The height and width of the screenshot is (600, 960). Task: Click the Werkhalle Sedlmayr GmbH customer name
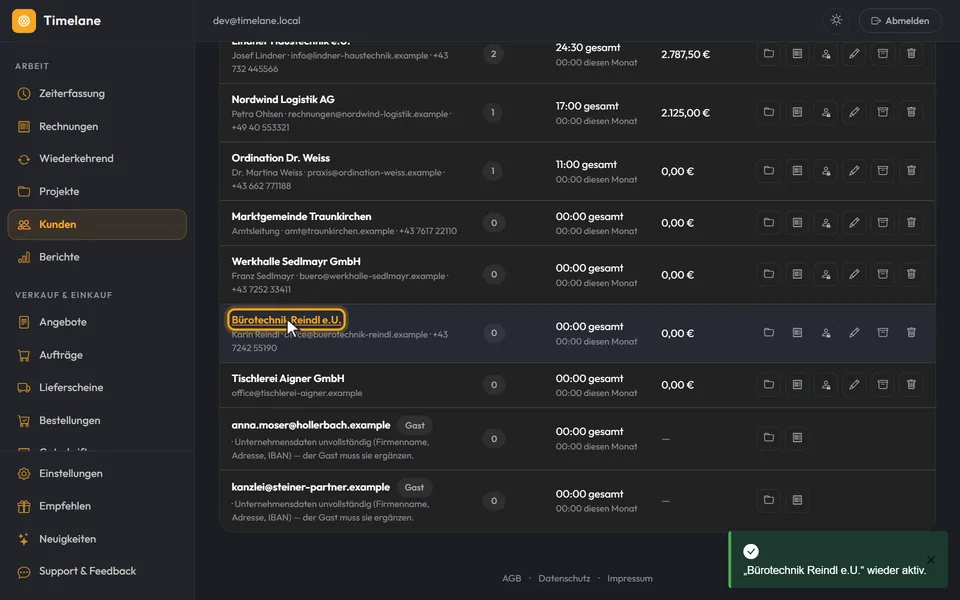tap(296, 261)
